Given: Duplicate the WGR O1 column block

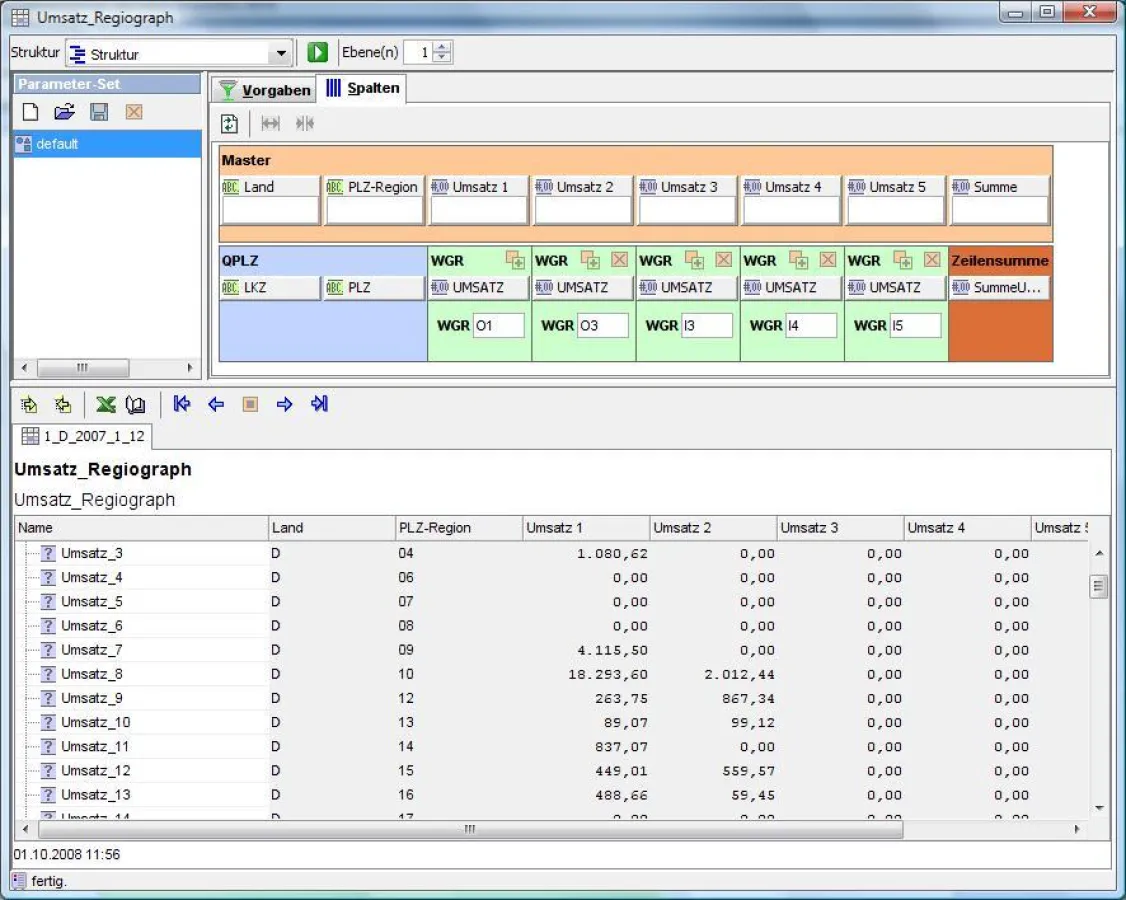Looking at the screenshot, I should coord(515,260).
